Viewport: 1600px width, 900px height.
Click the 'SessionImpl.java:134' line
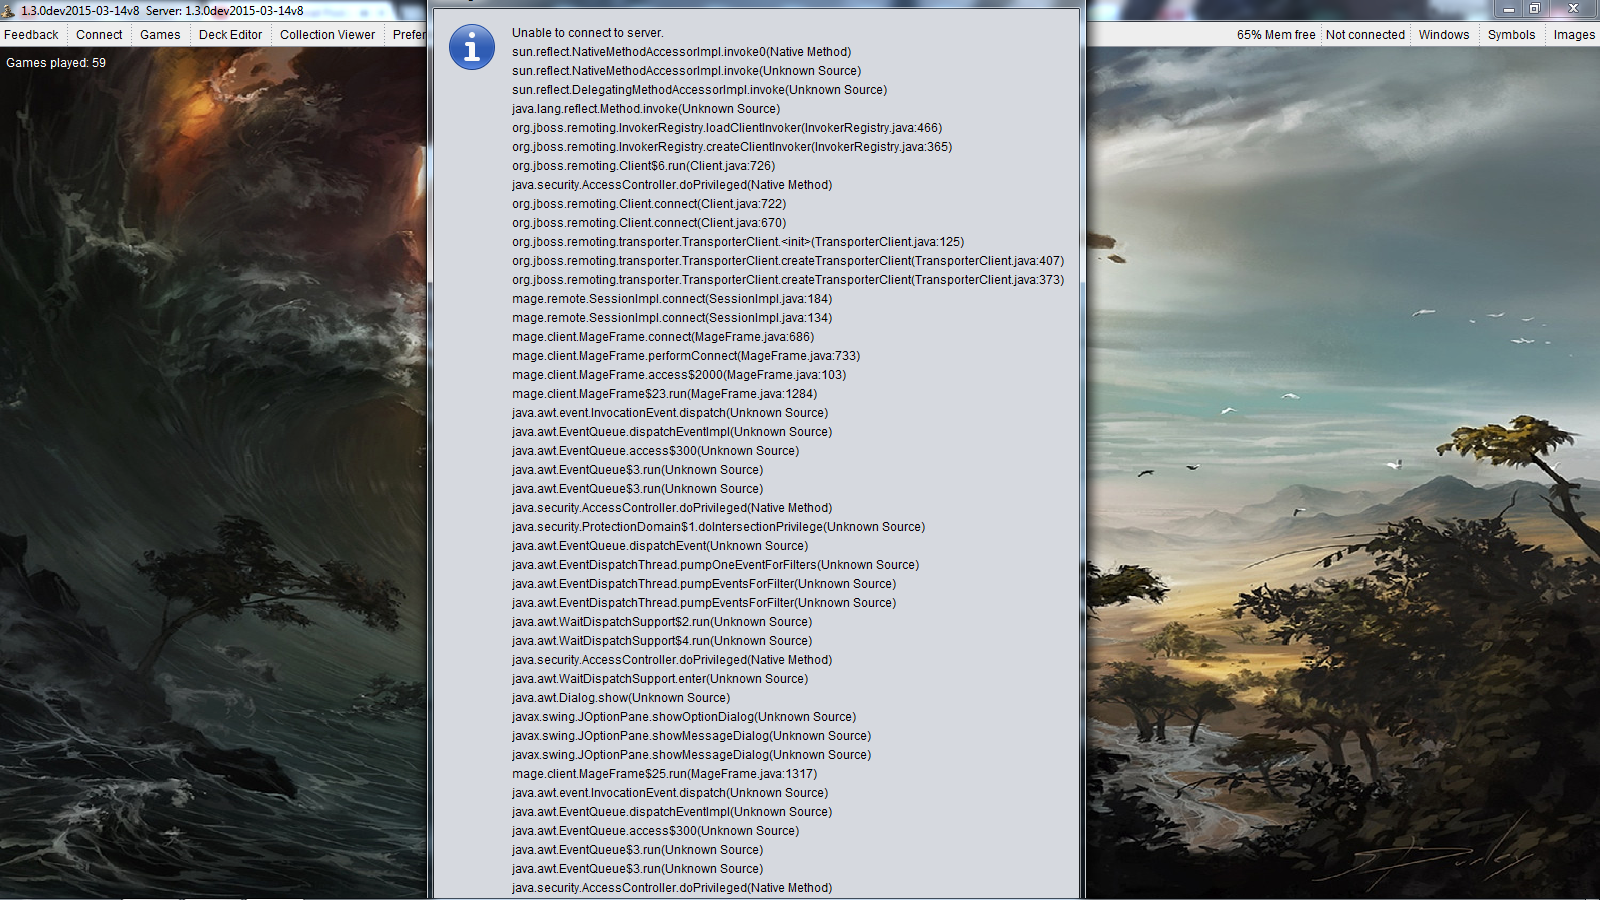pyautogui.click(x=672, y=318)
